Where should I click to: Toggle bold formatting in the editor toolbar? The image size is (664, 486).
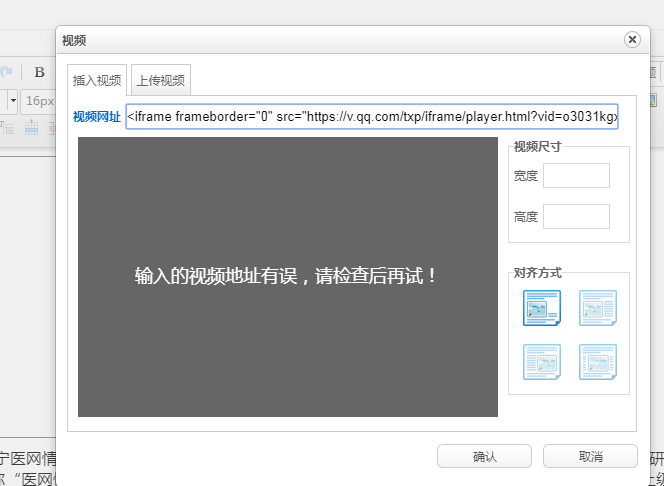point(39,72)
